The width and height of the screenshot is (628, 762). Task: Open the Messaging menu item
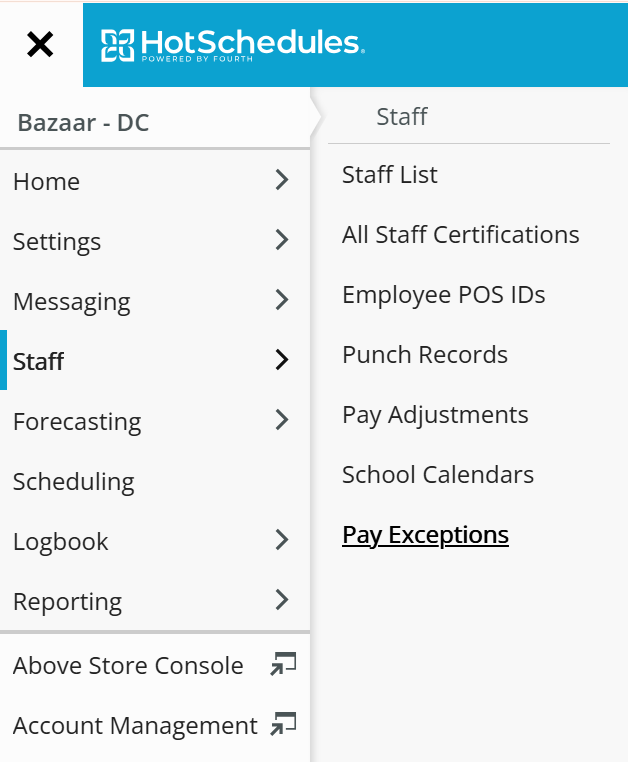coord(155,301)
